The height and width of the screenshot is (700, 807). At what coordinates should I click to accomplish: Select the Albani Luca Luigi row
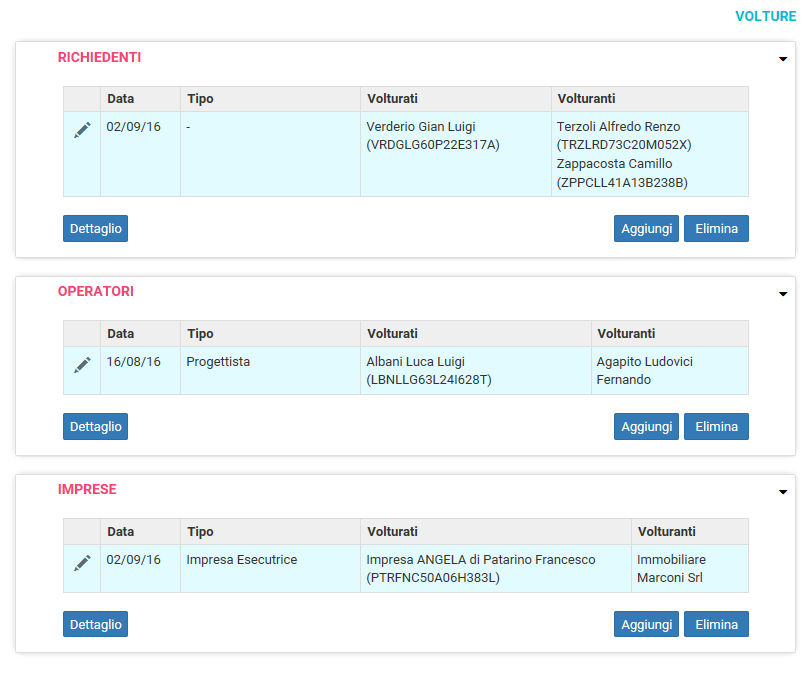[406, 371]
